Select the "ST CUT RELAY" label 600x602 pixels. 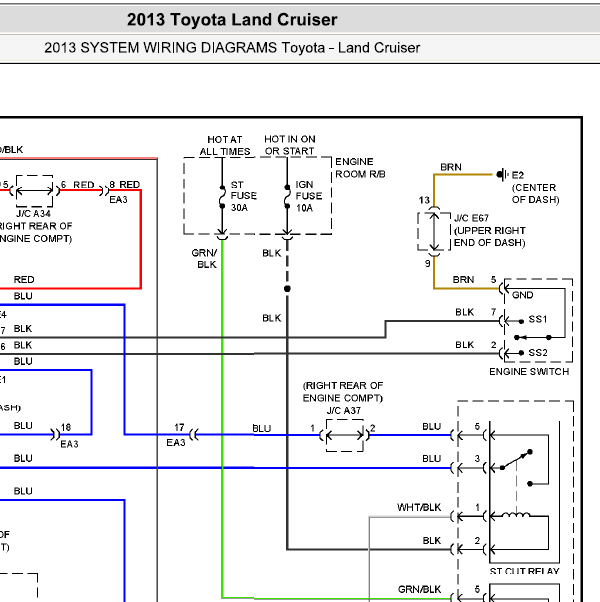524,571
